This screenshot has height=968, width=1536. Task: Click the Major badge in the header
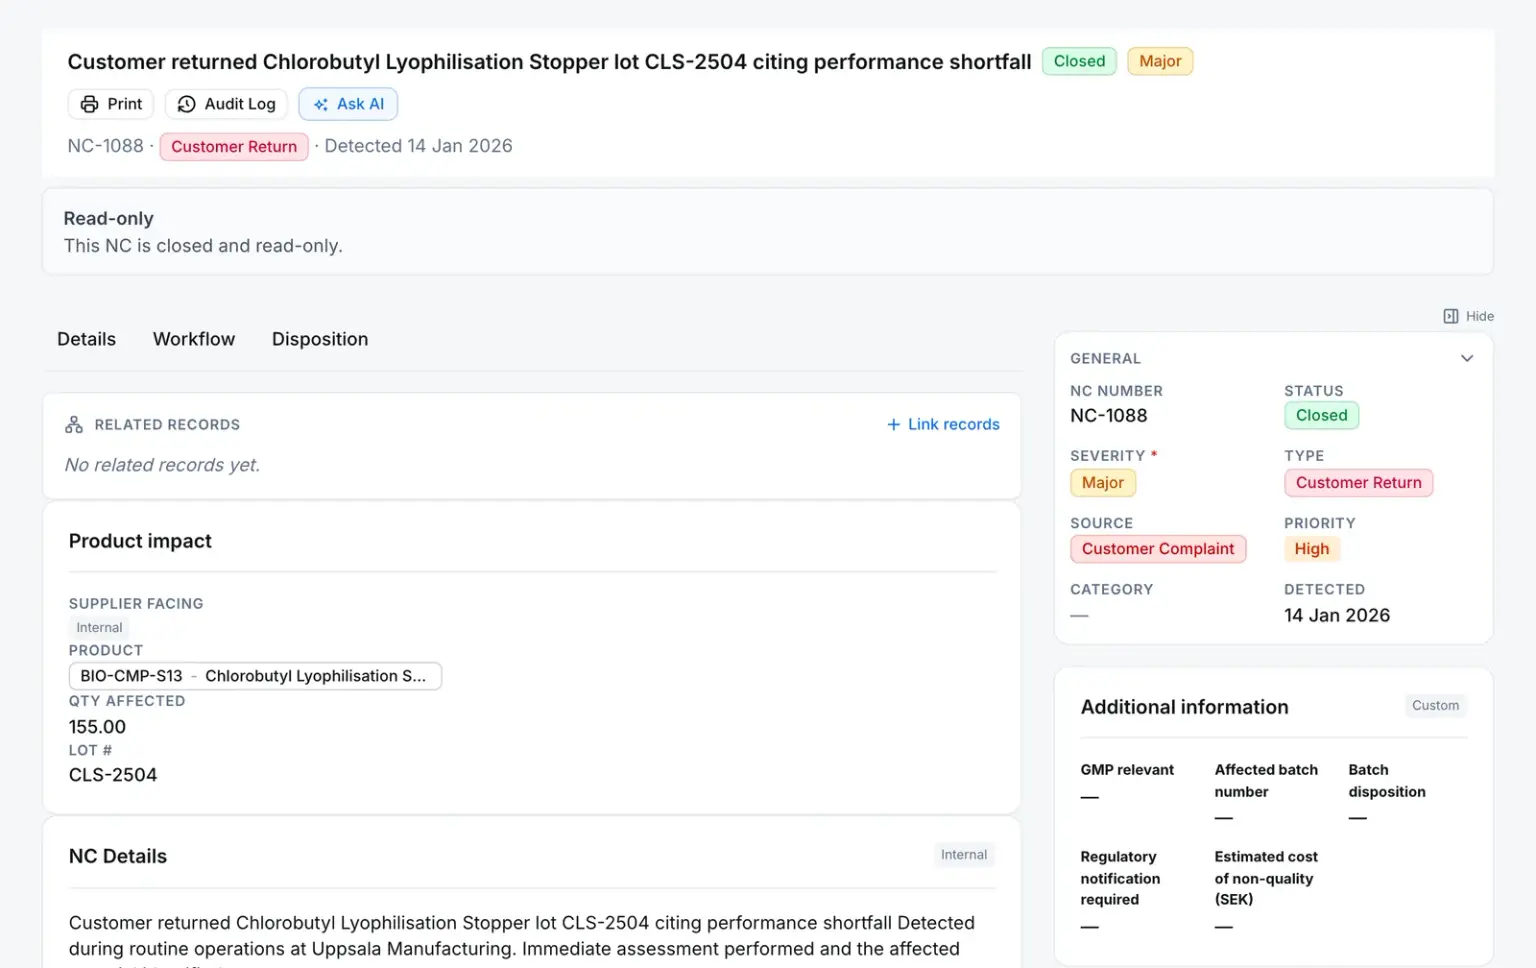[1160, 61]
